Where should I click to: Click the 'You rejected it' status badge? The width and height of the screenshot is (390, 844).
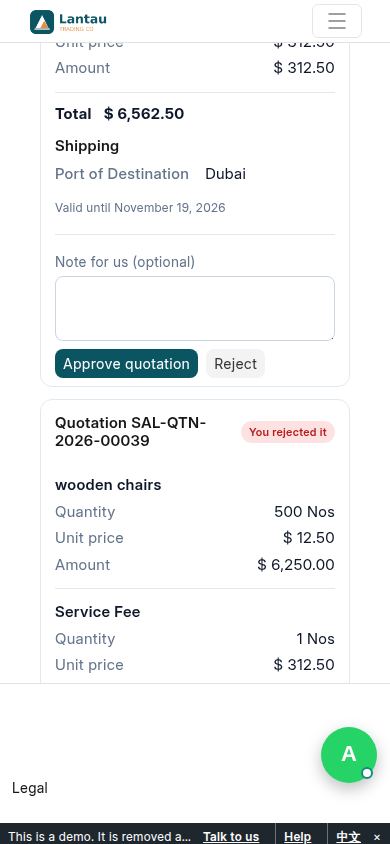click(x=288, y=432)
